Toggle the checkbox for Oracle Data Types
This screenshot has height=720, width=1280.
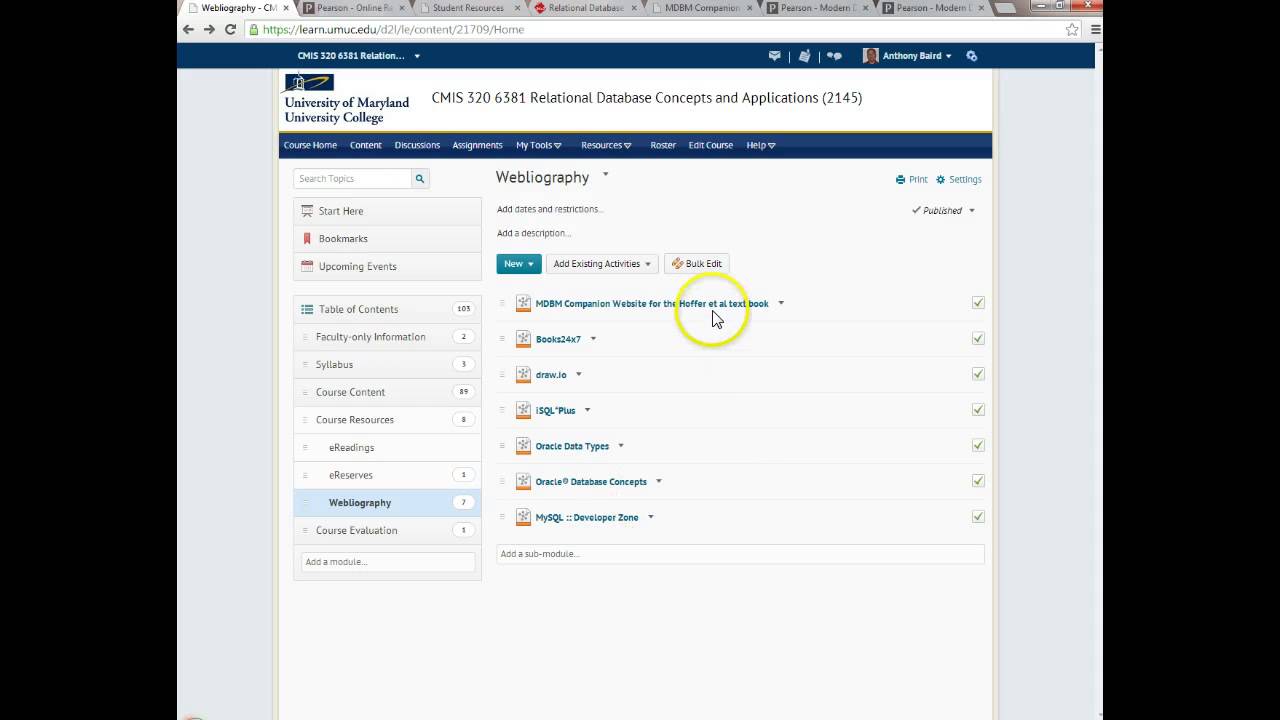click(x=978, y=445)
